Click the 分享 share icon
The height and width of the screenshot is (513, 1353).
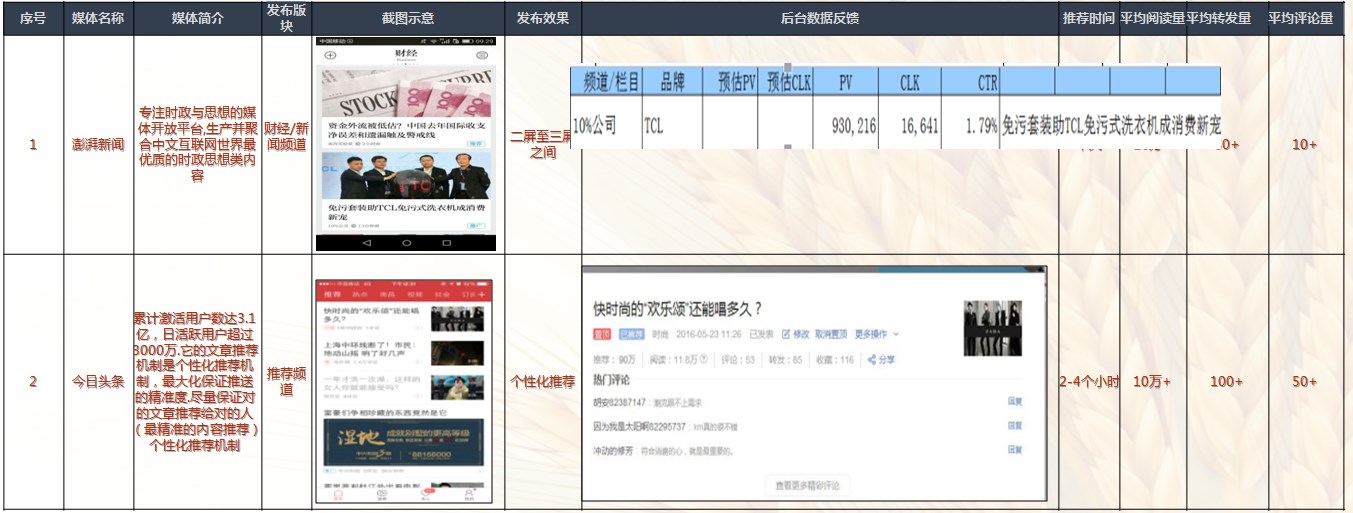(873, 359)
